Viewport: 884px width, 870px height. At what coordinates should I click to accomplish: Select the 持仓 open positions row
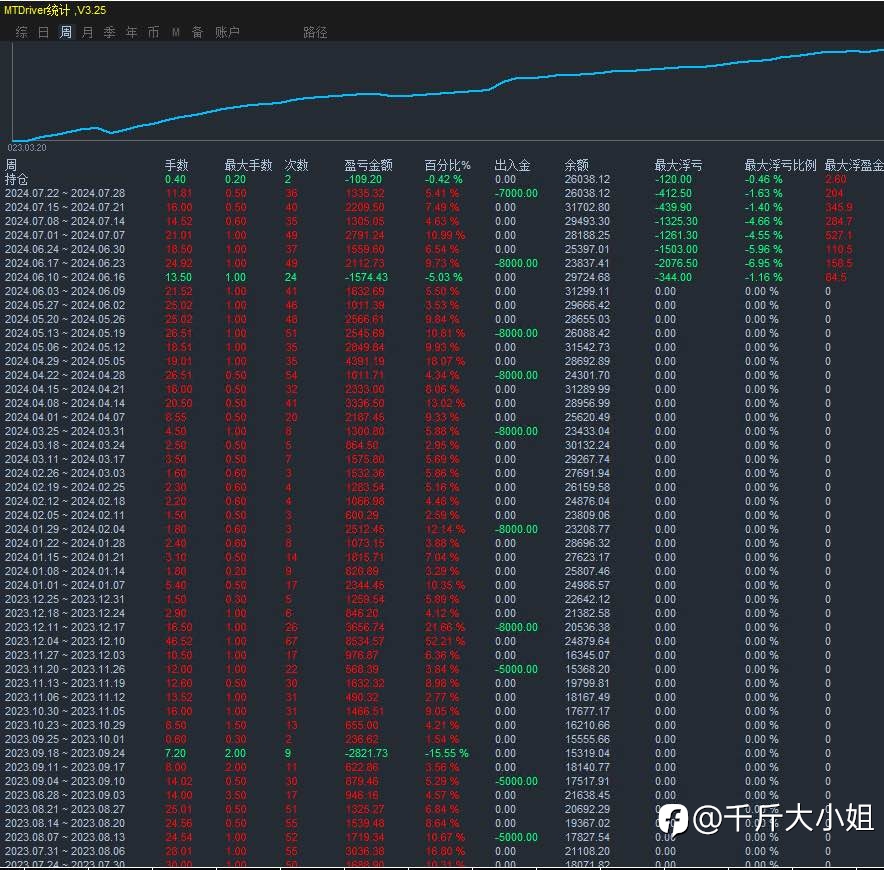tap(442, 179)
